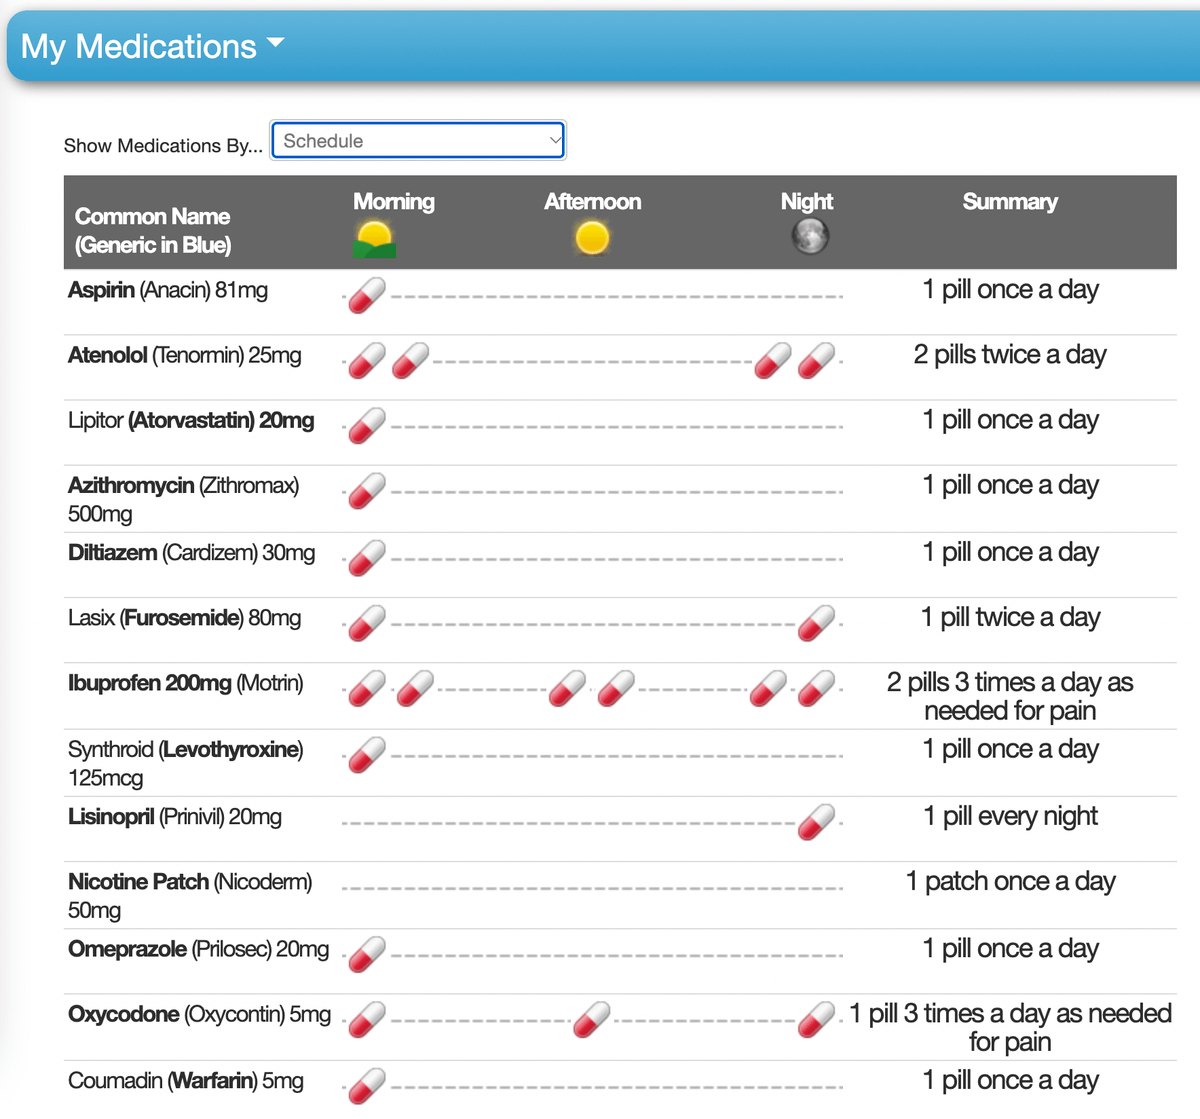
Task: Click Diltiazem's morning pill icon
Action: [367, 559]
